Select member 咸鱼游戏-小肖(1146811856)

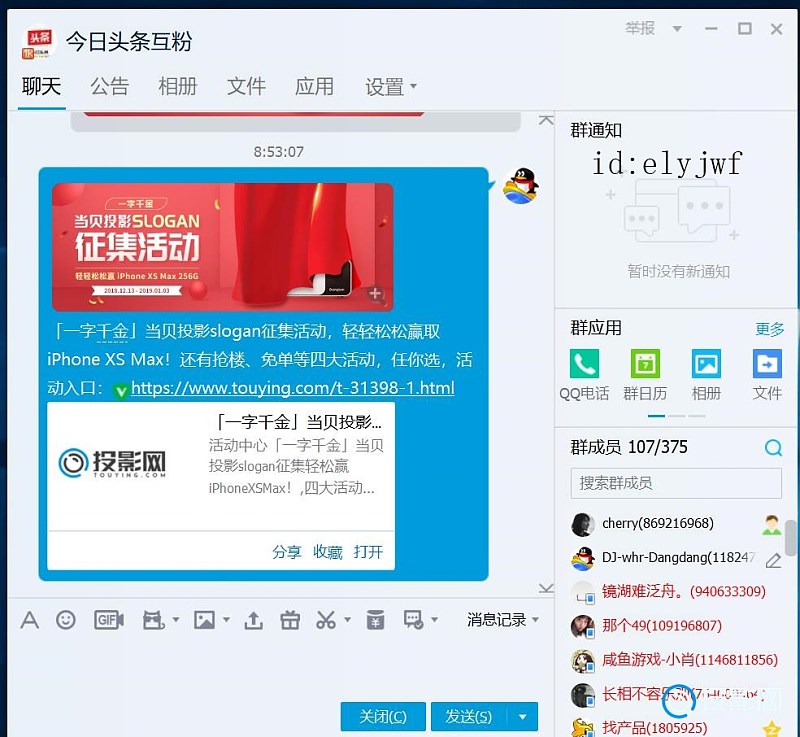tap(676, 660)
